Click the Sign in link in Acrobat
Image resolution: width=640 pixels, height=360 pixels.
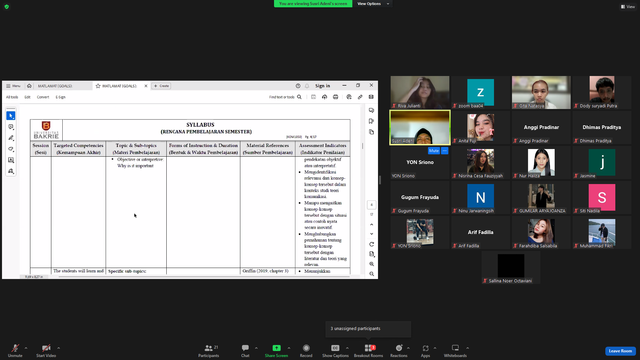(x=322, y=86)
